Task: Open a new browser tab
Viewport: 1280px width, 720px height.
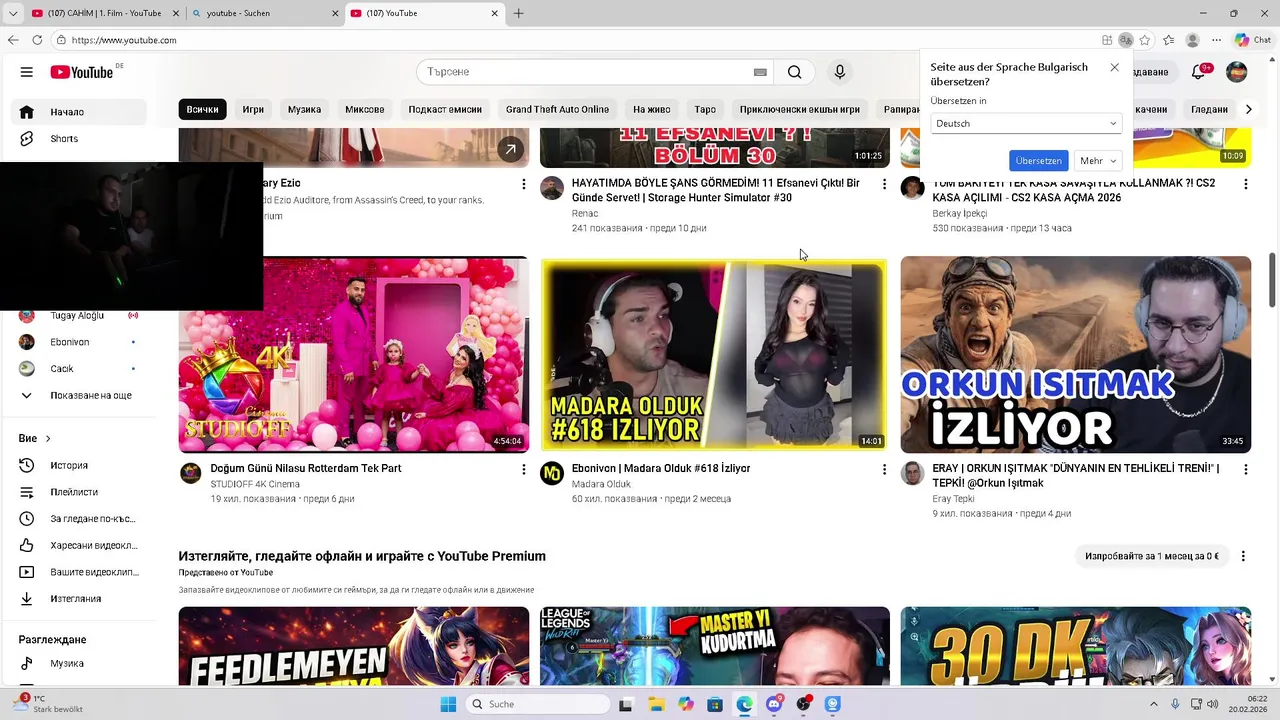Action: (518, 13)
